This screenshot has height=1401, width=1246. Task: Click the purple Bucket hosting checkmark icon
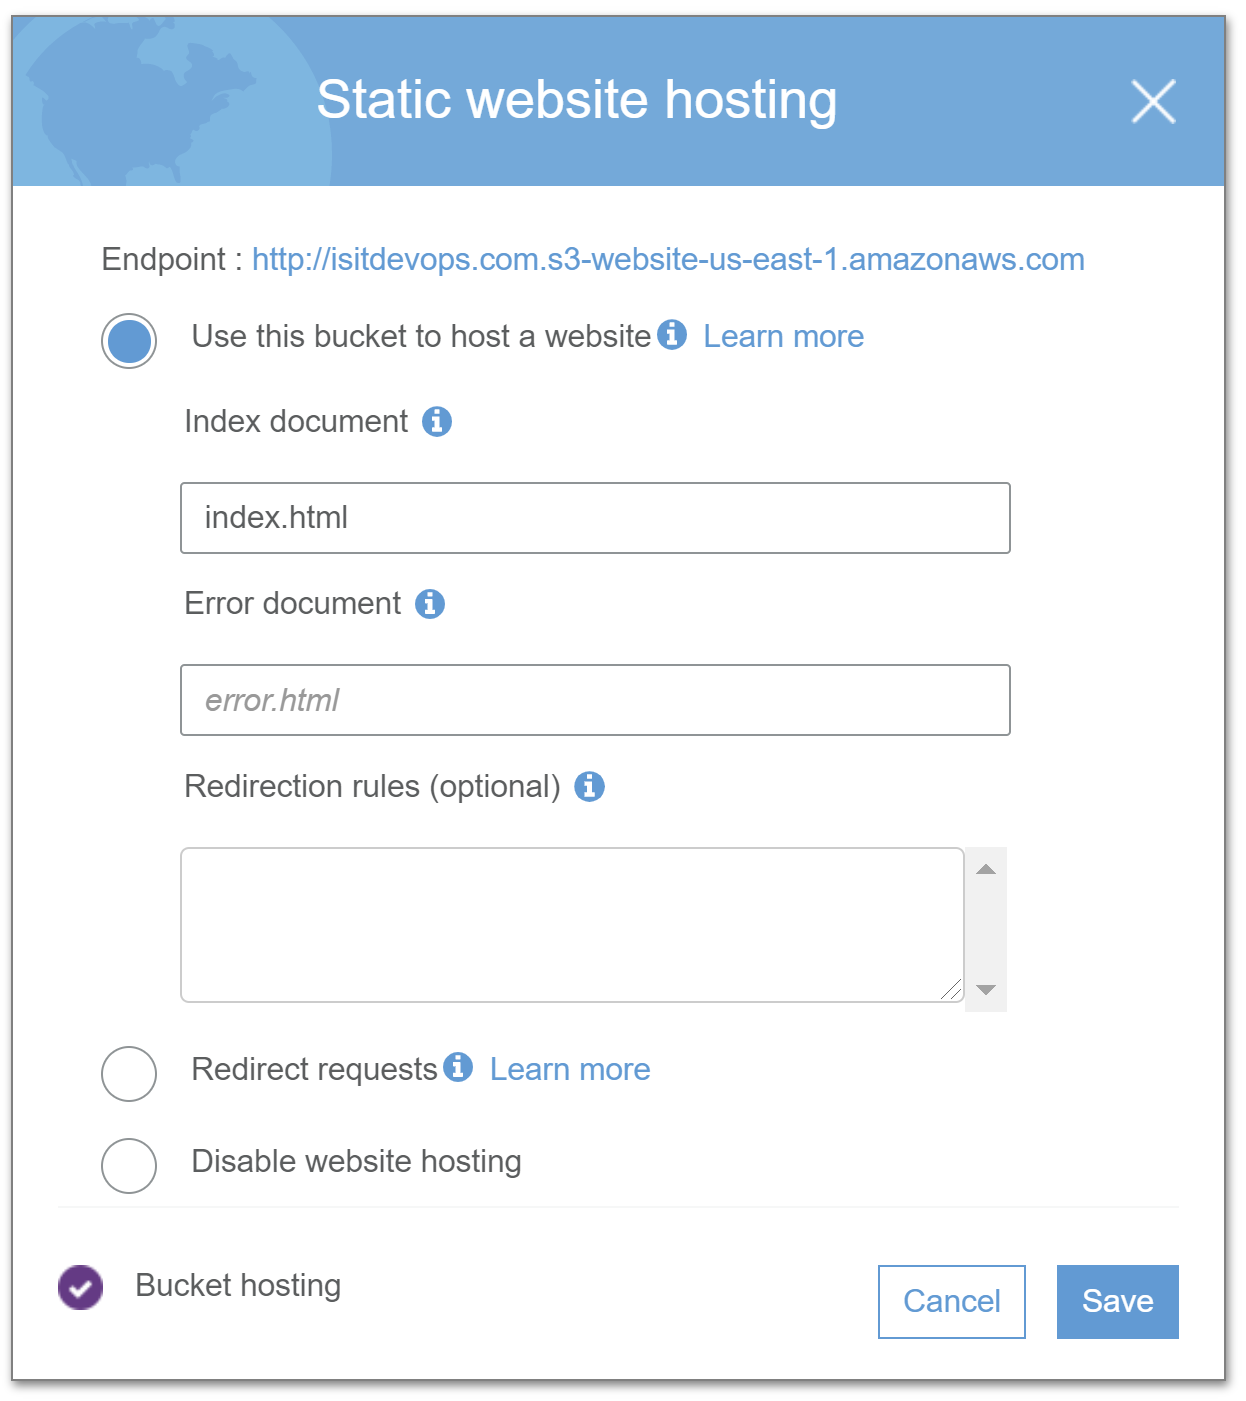click(81, 1287)
